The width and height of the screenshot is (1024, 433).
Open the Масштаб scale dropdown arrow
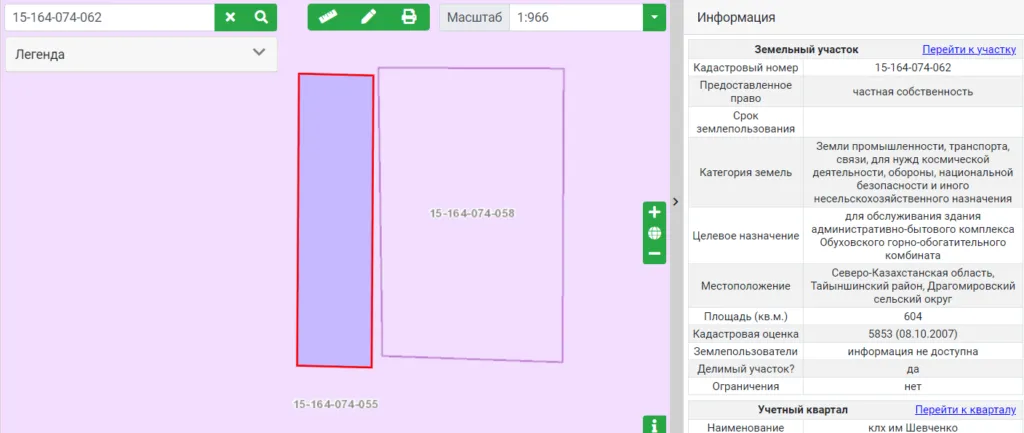(x=654, y=17)
